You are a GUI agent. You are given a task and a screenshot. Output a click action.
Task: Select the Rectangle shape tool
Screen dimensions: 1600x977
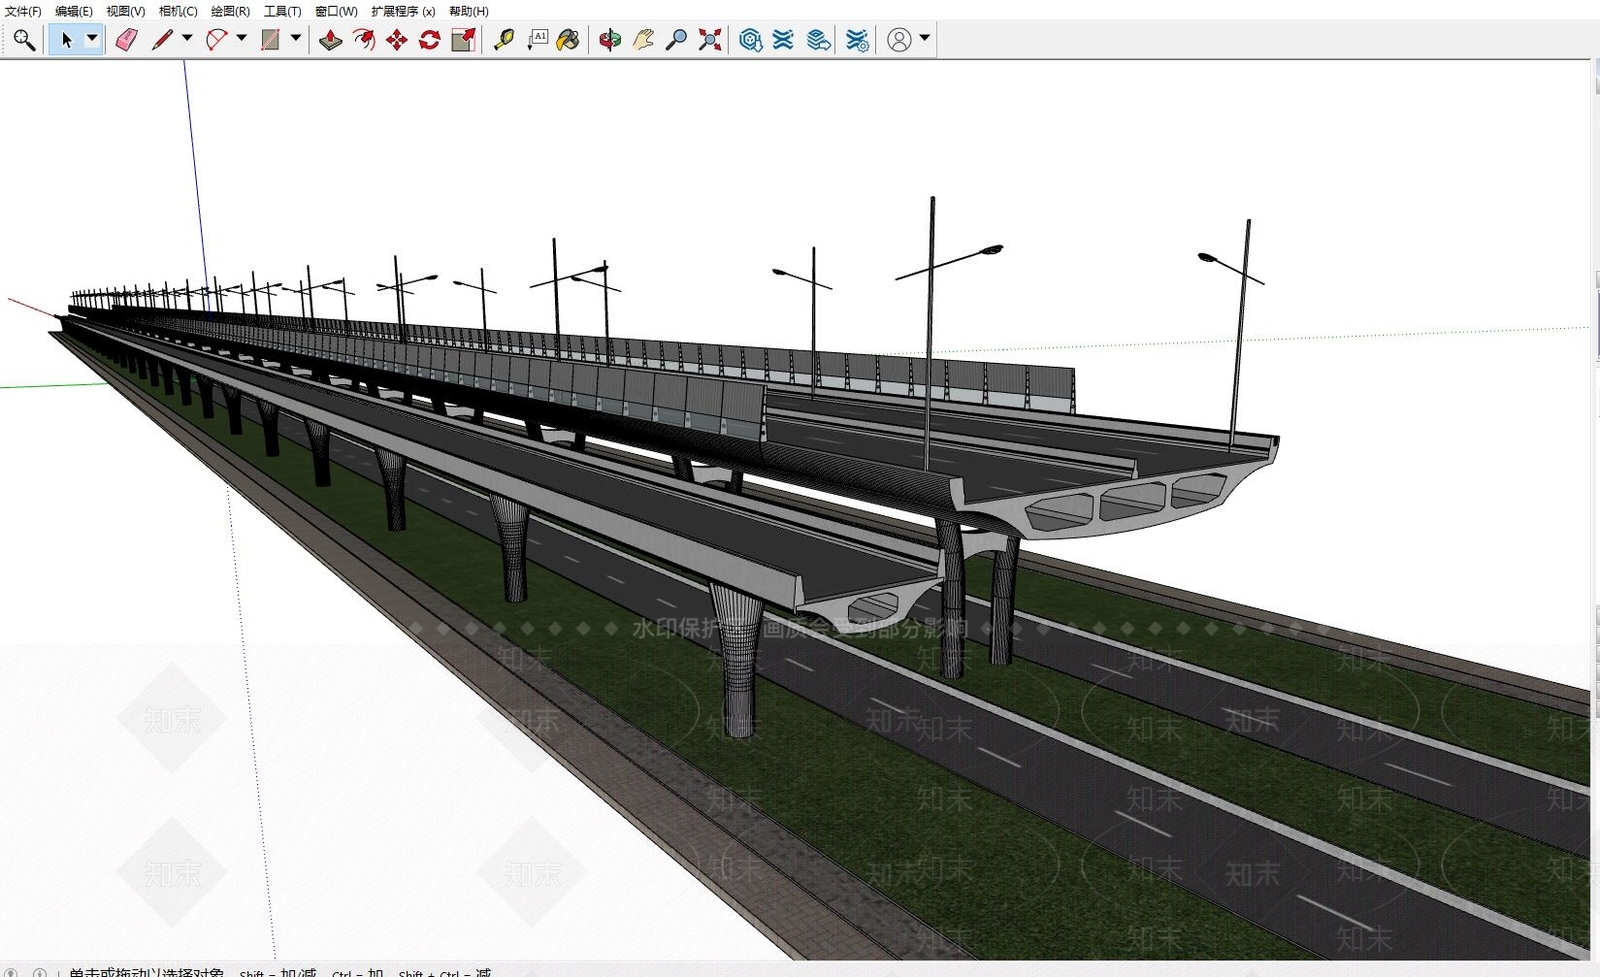(x=270, y=40)
